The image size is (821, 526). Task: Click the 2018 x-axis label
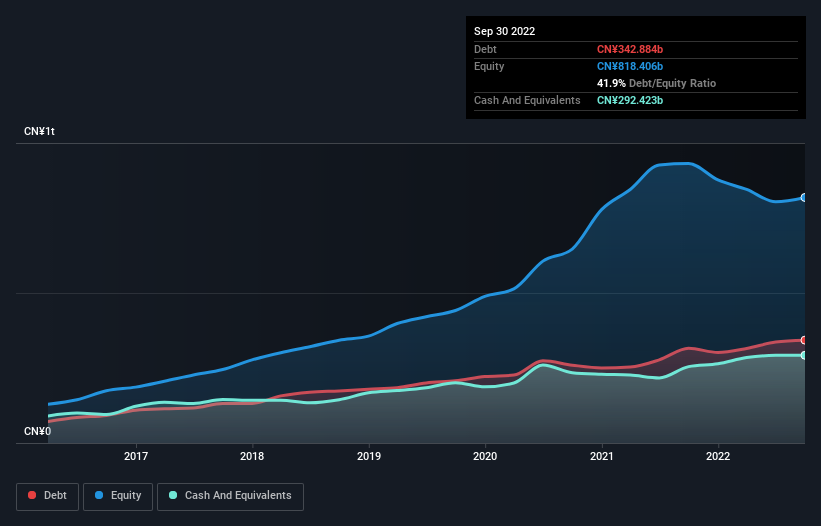click(x=252, y=456)
